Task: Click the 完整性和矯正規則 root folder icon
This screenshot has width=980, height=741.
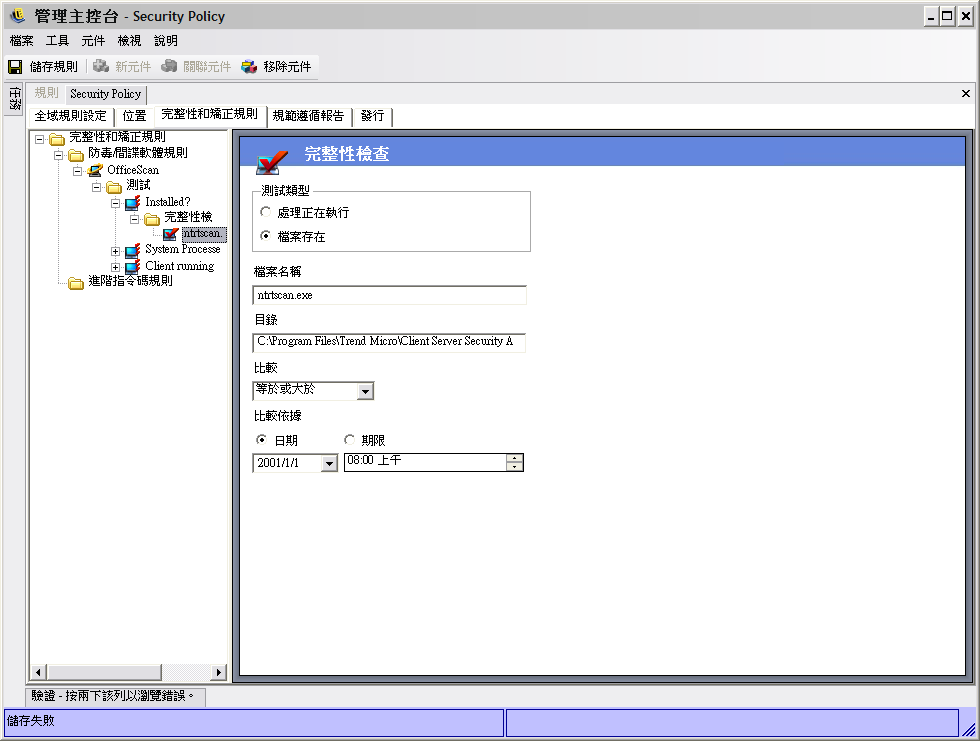Action: pyautogui.click(x=57, y=139)
